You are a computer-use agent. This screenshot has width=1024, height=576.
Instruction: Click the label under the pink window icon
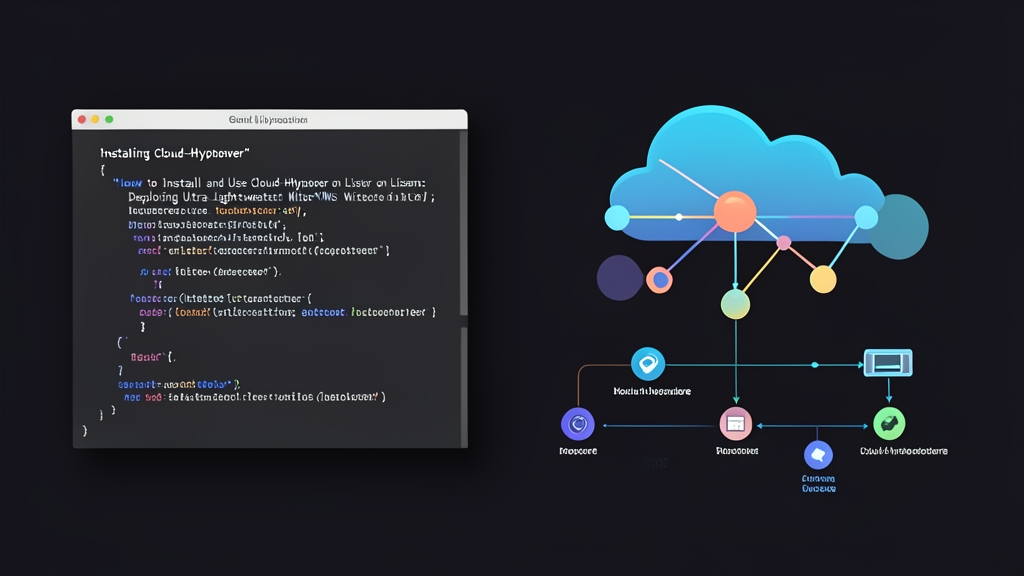coord(737,451)
